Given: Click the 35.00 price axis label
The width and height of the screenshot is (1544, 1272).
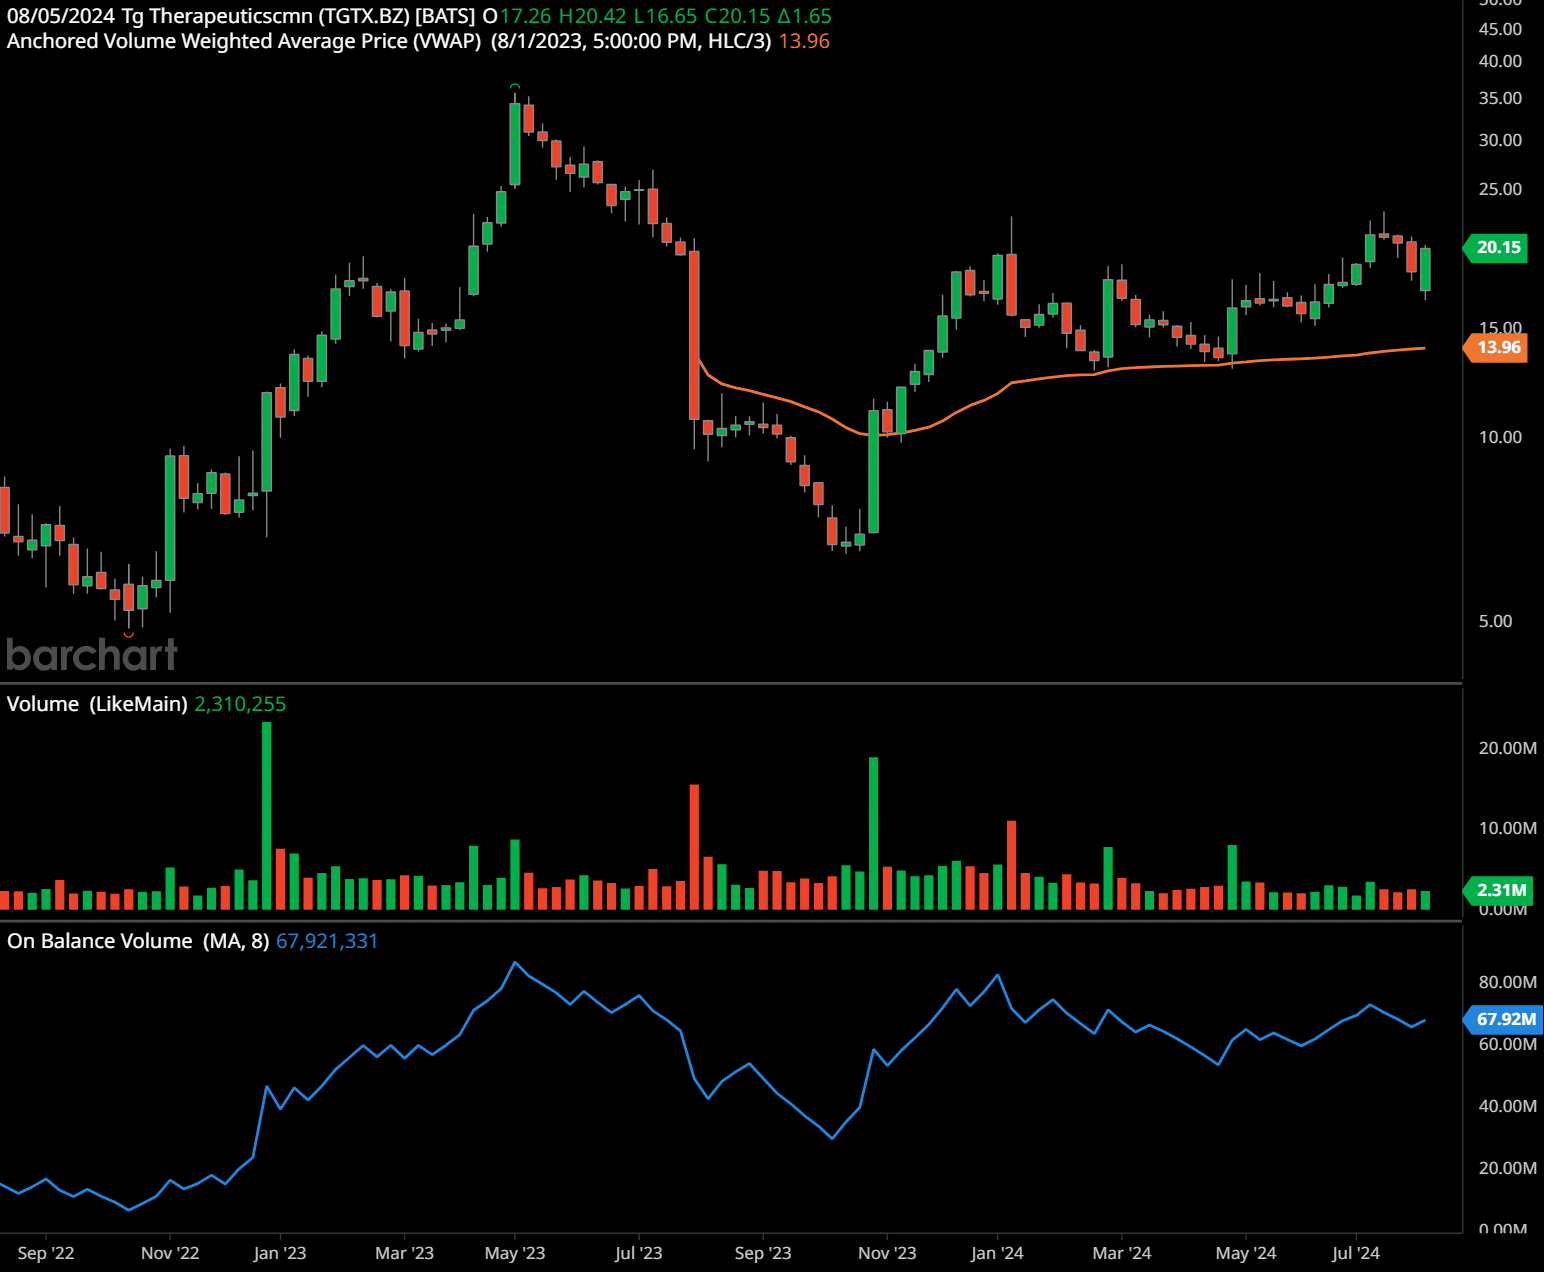Looking at the screenshot, I should 1500,98.
